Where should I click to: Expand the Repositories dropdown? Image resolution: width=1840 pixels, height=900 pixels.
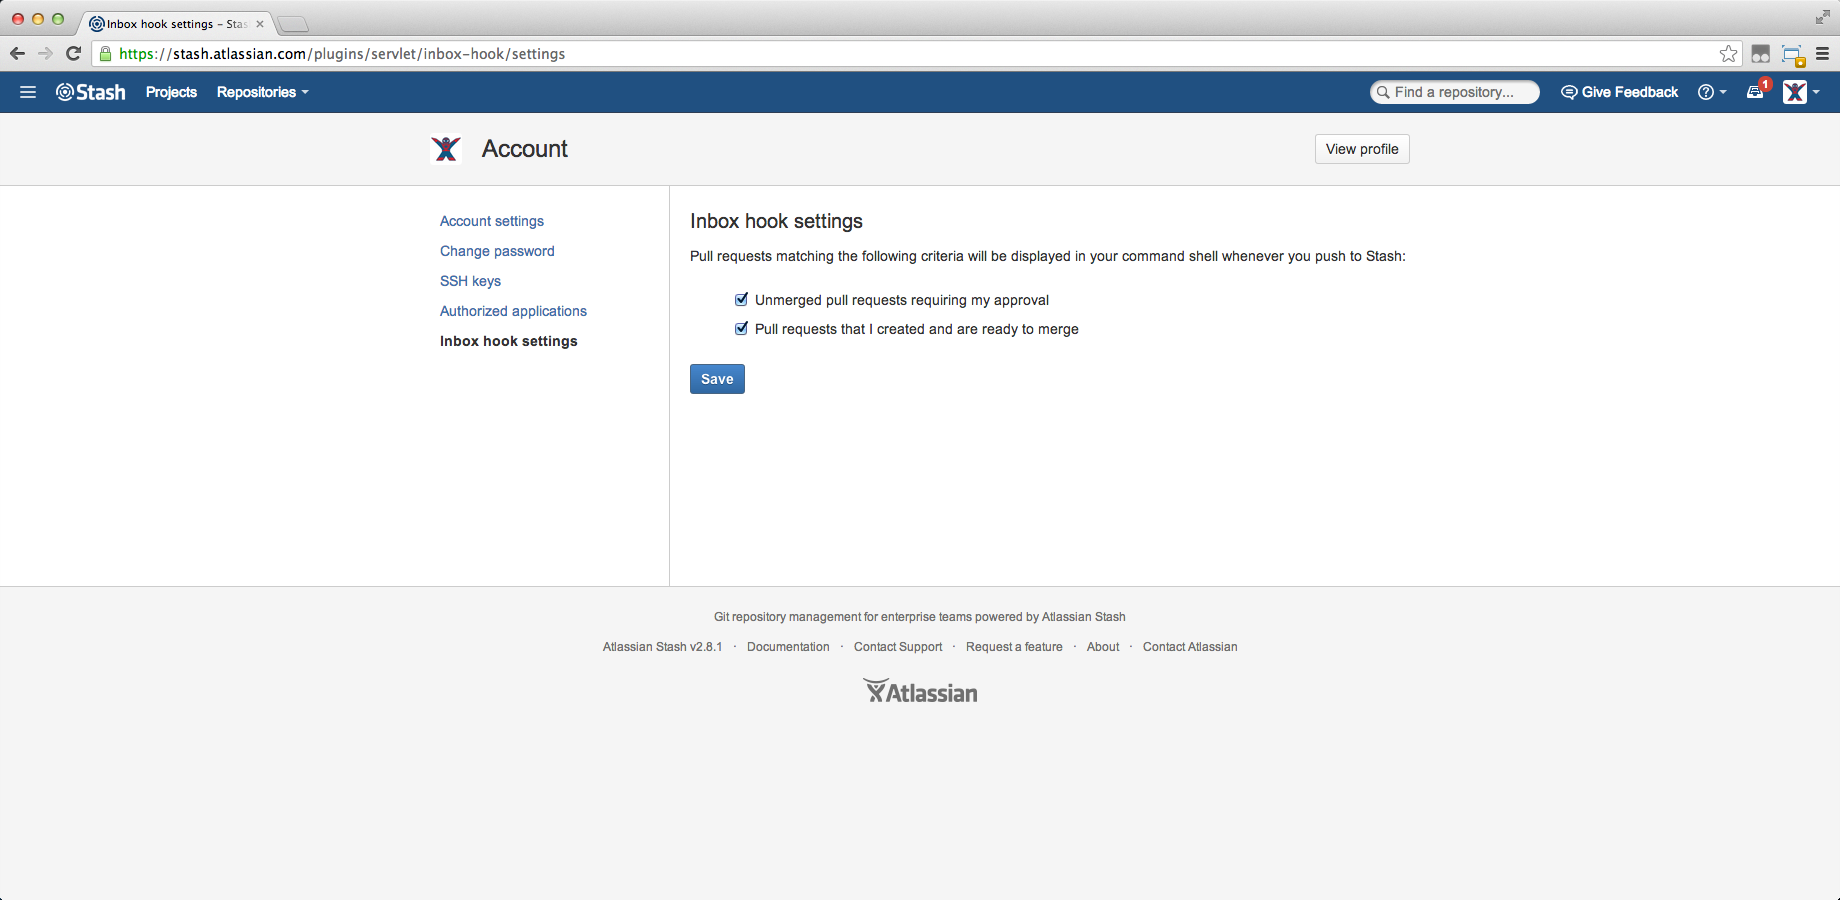click(263, 92)
